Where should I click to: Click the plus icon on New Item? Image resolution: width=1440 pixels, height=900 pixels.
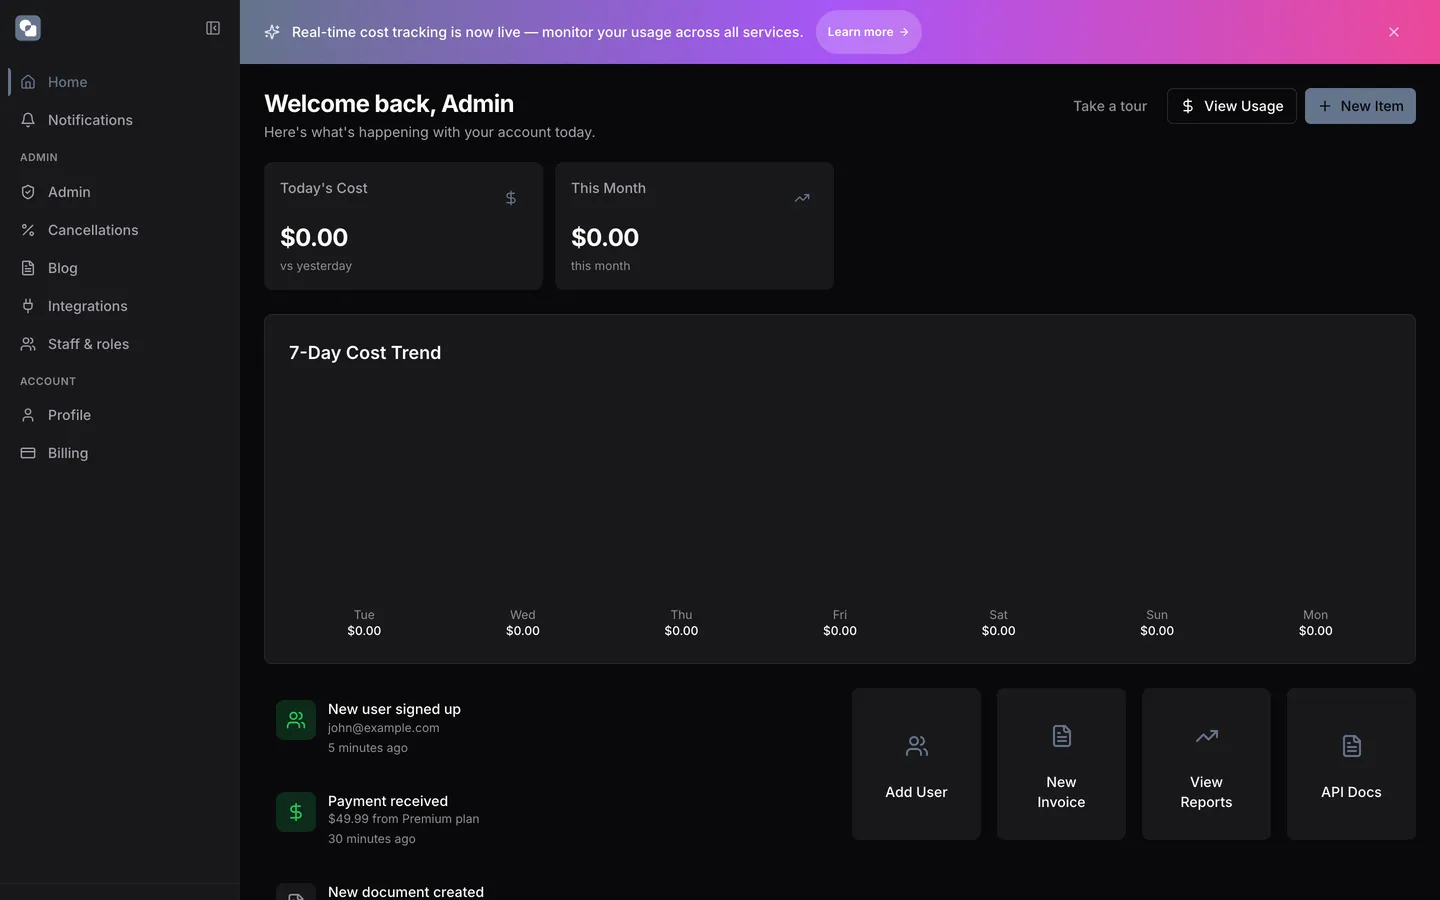point(1325,106)
